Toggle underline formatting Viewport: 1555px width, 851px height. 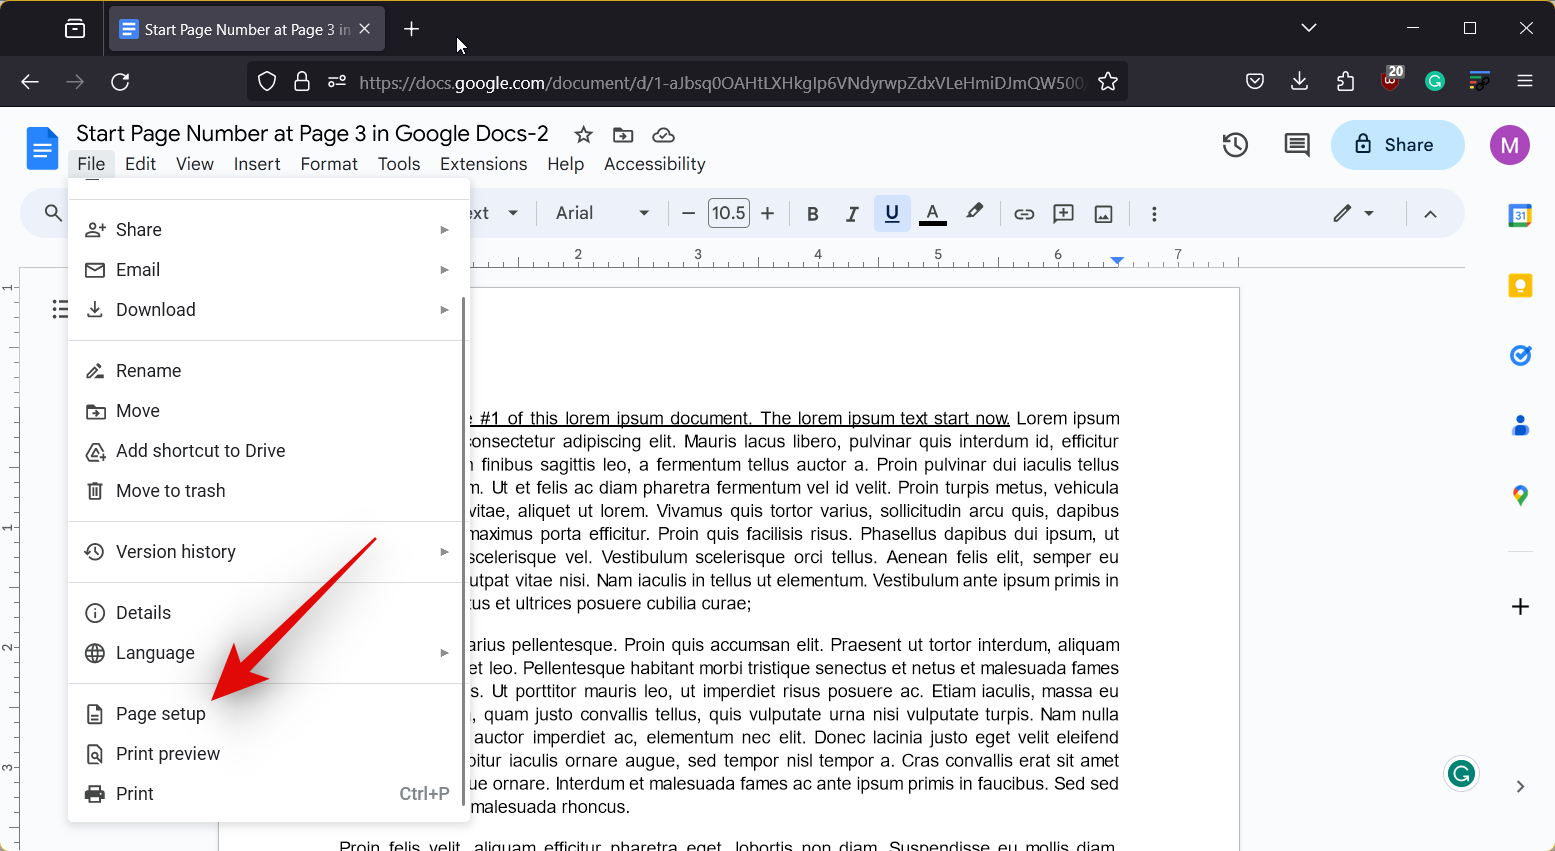tap(892, 213)
